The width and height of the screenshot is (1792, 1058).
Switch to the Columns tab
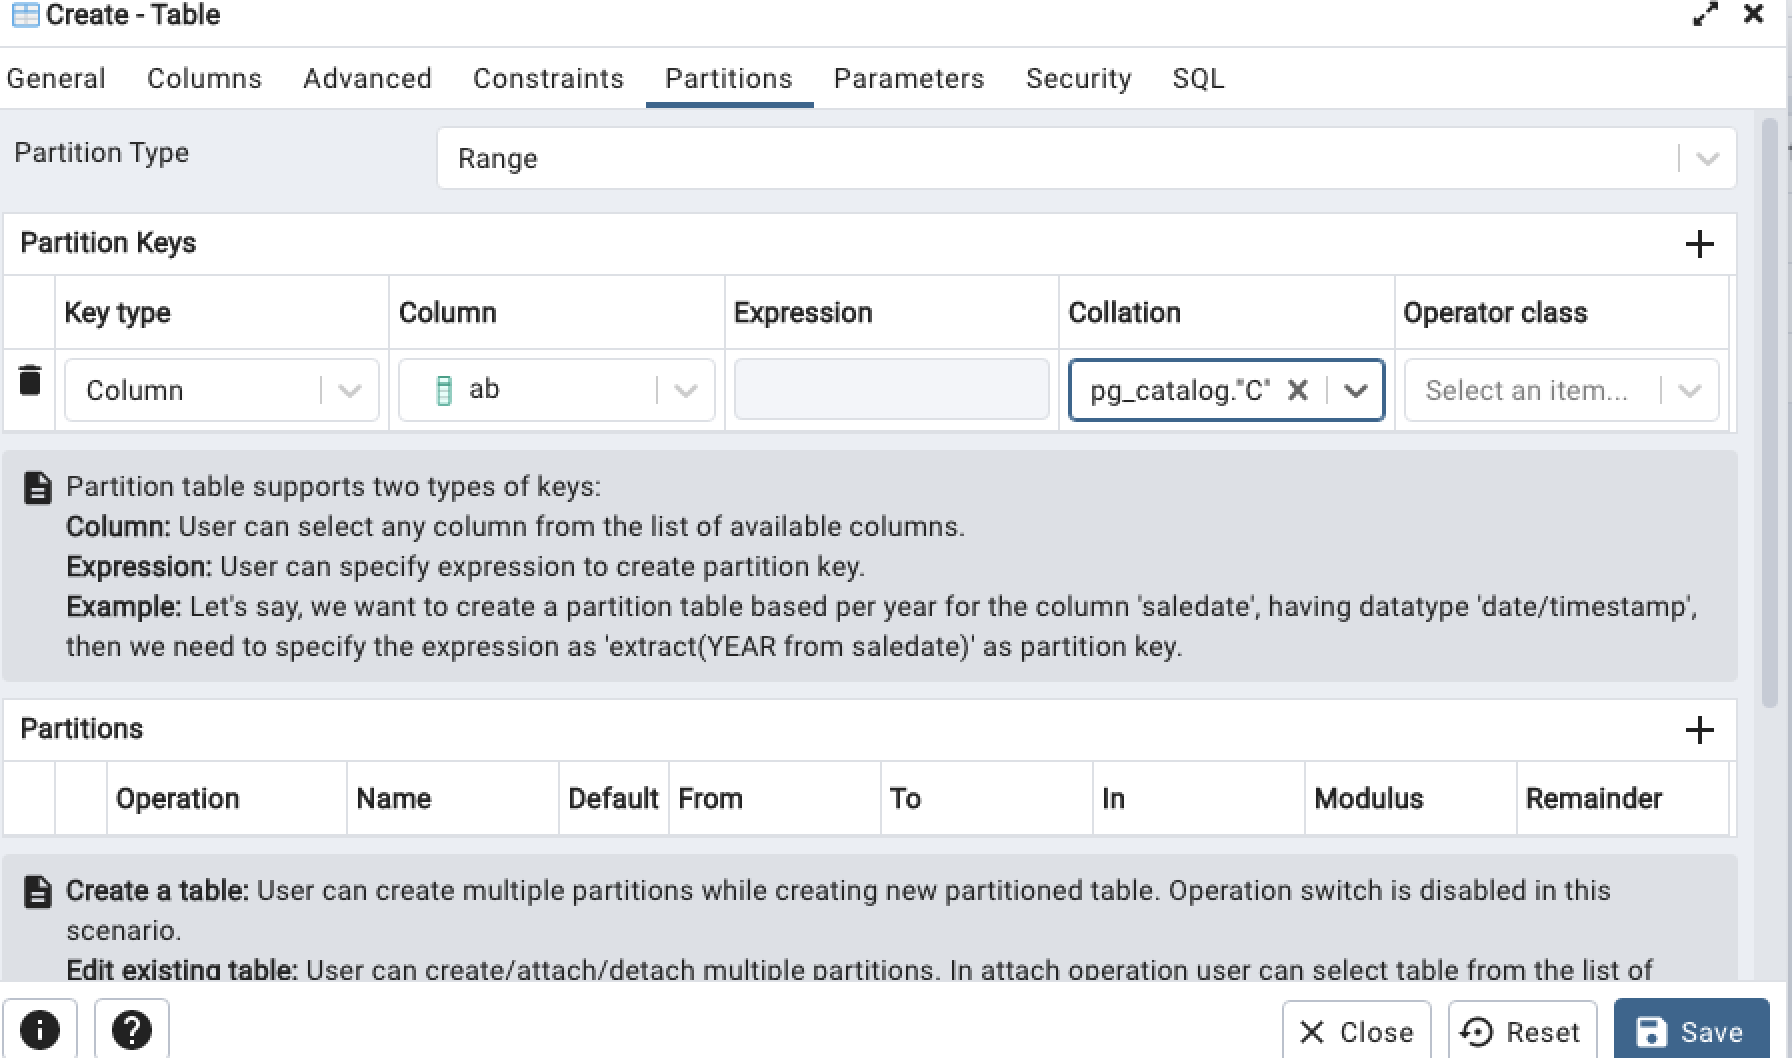coord(204,78)
